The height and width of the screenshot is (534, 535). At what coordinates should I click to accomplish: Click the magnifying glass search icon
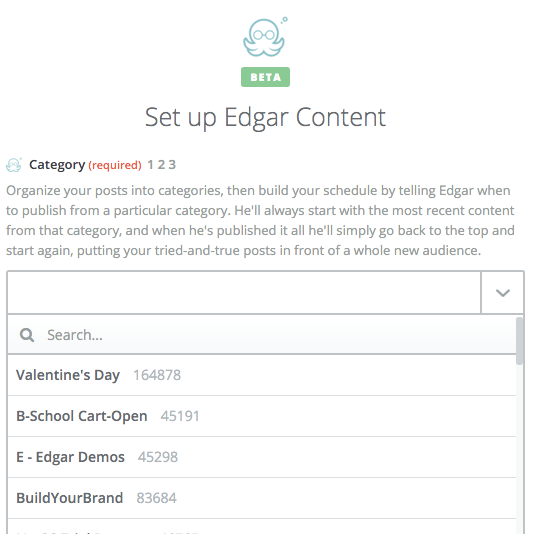pos(27,335)
